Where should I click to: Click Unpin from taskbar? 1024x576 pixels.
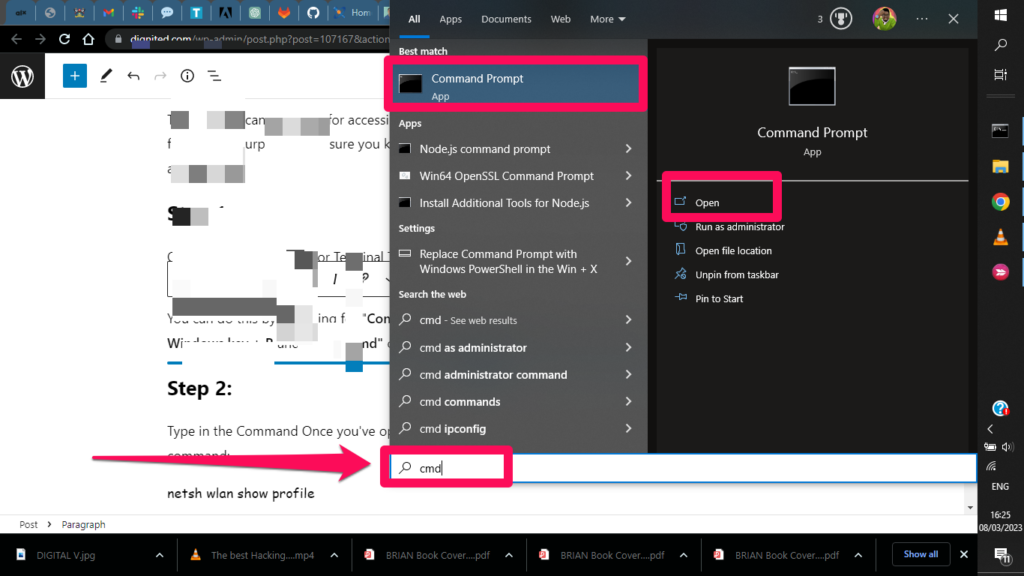737,275
